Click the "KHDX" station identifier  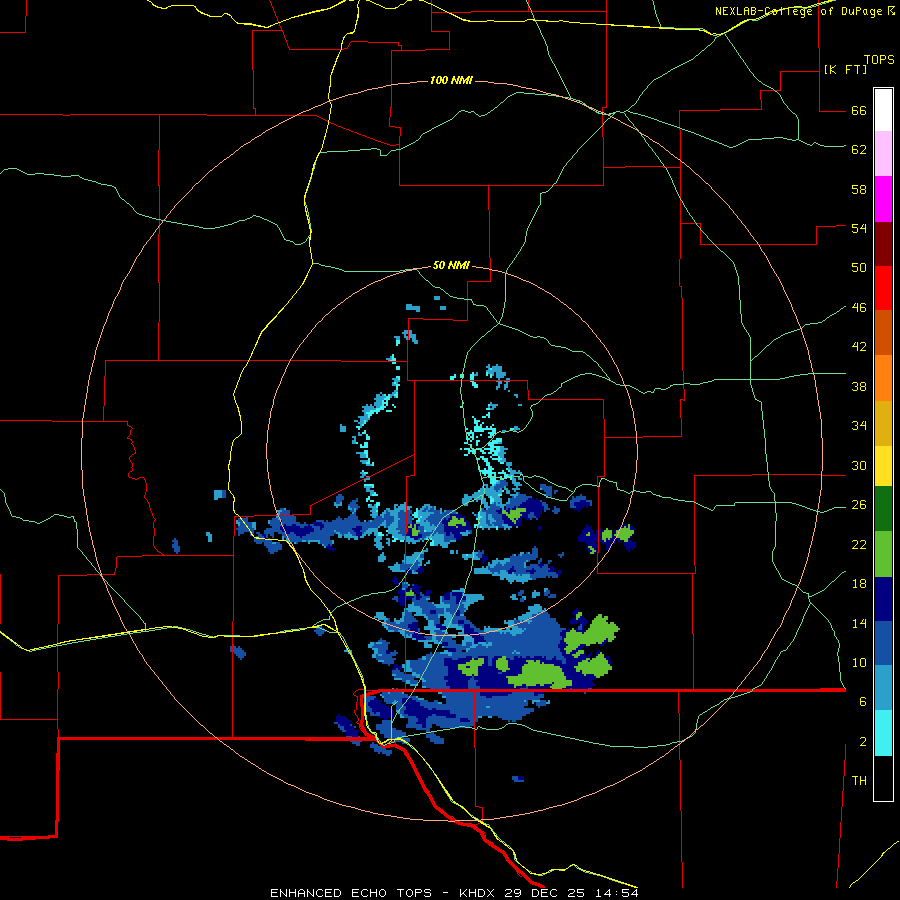tap(478, 893)
